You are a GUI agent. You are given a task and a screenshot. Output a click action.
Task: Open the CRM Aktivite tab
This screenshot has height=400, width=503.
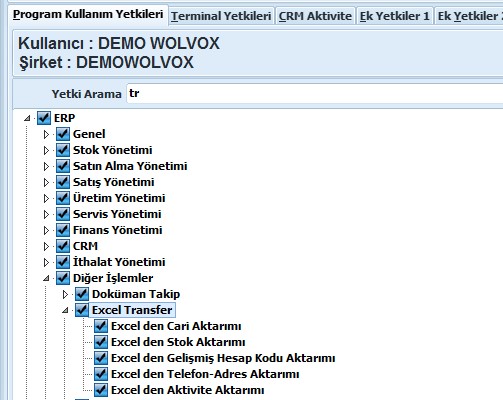315,16
